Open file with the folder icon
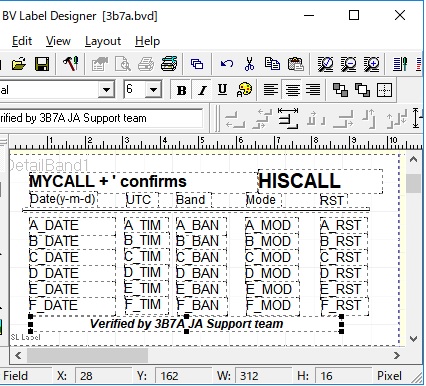 [19, 64]
